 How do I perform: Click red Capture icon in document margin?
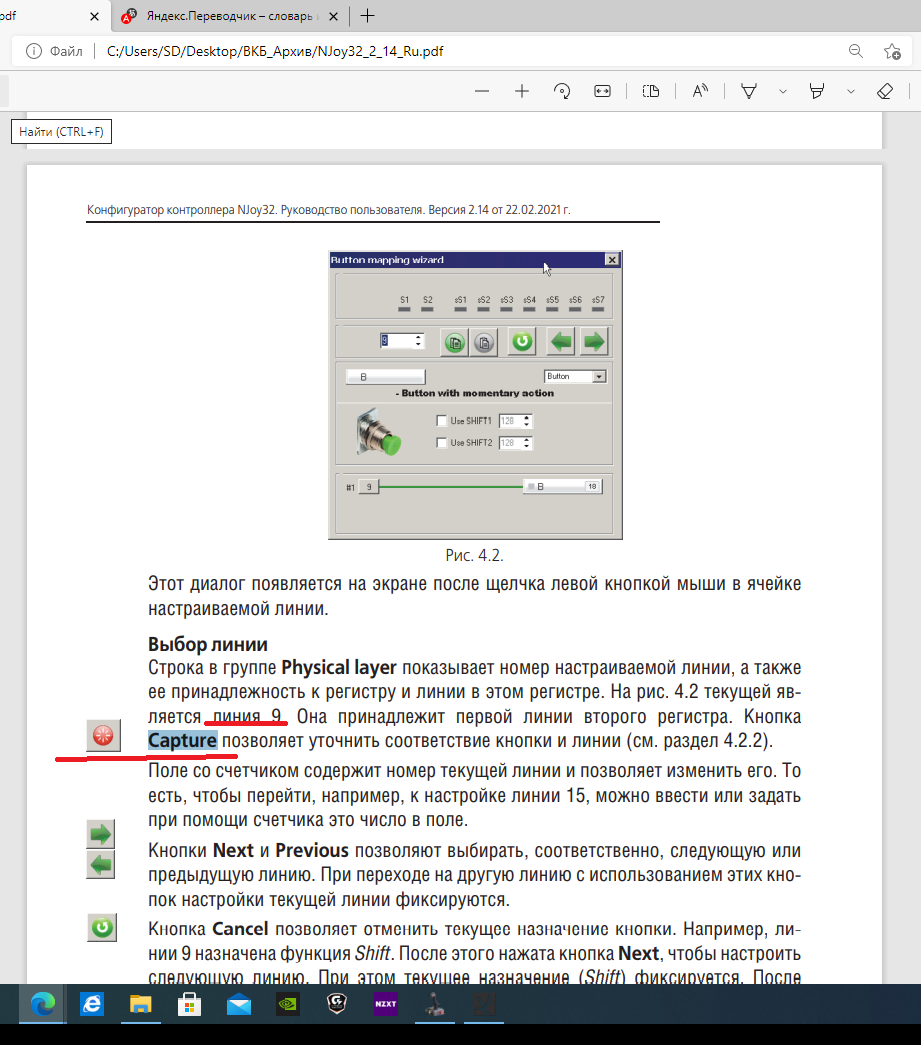tap(103, 735)
